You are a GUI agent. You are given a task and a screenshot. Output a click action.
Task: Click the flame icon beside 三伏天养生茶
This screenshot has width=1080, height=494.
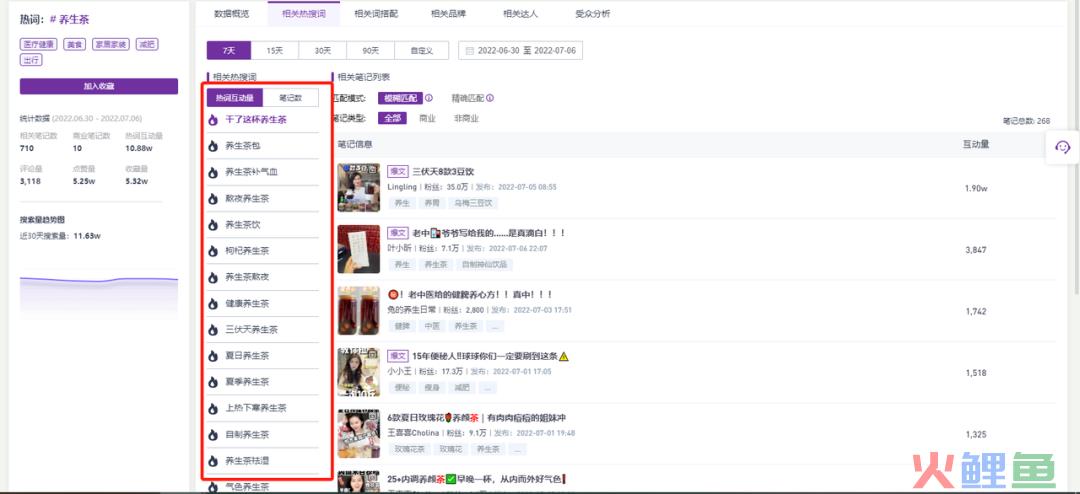click(x=213, y=330)
